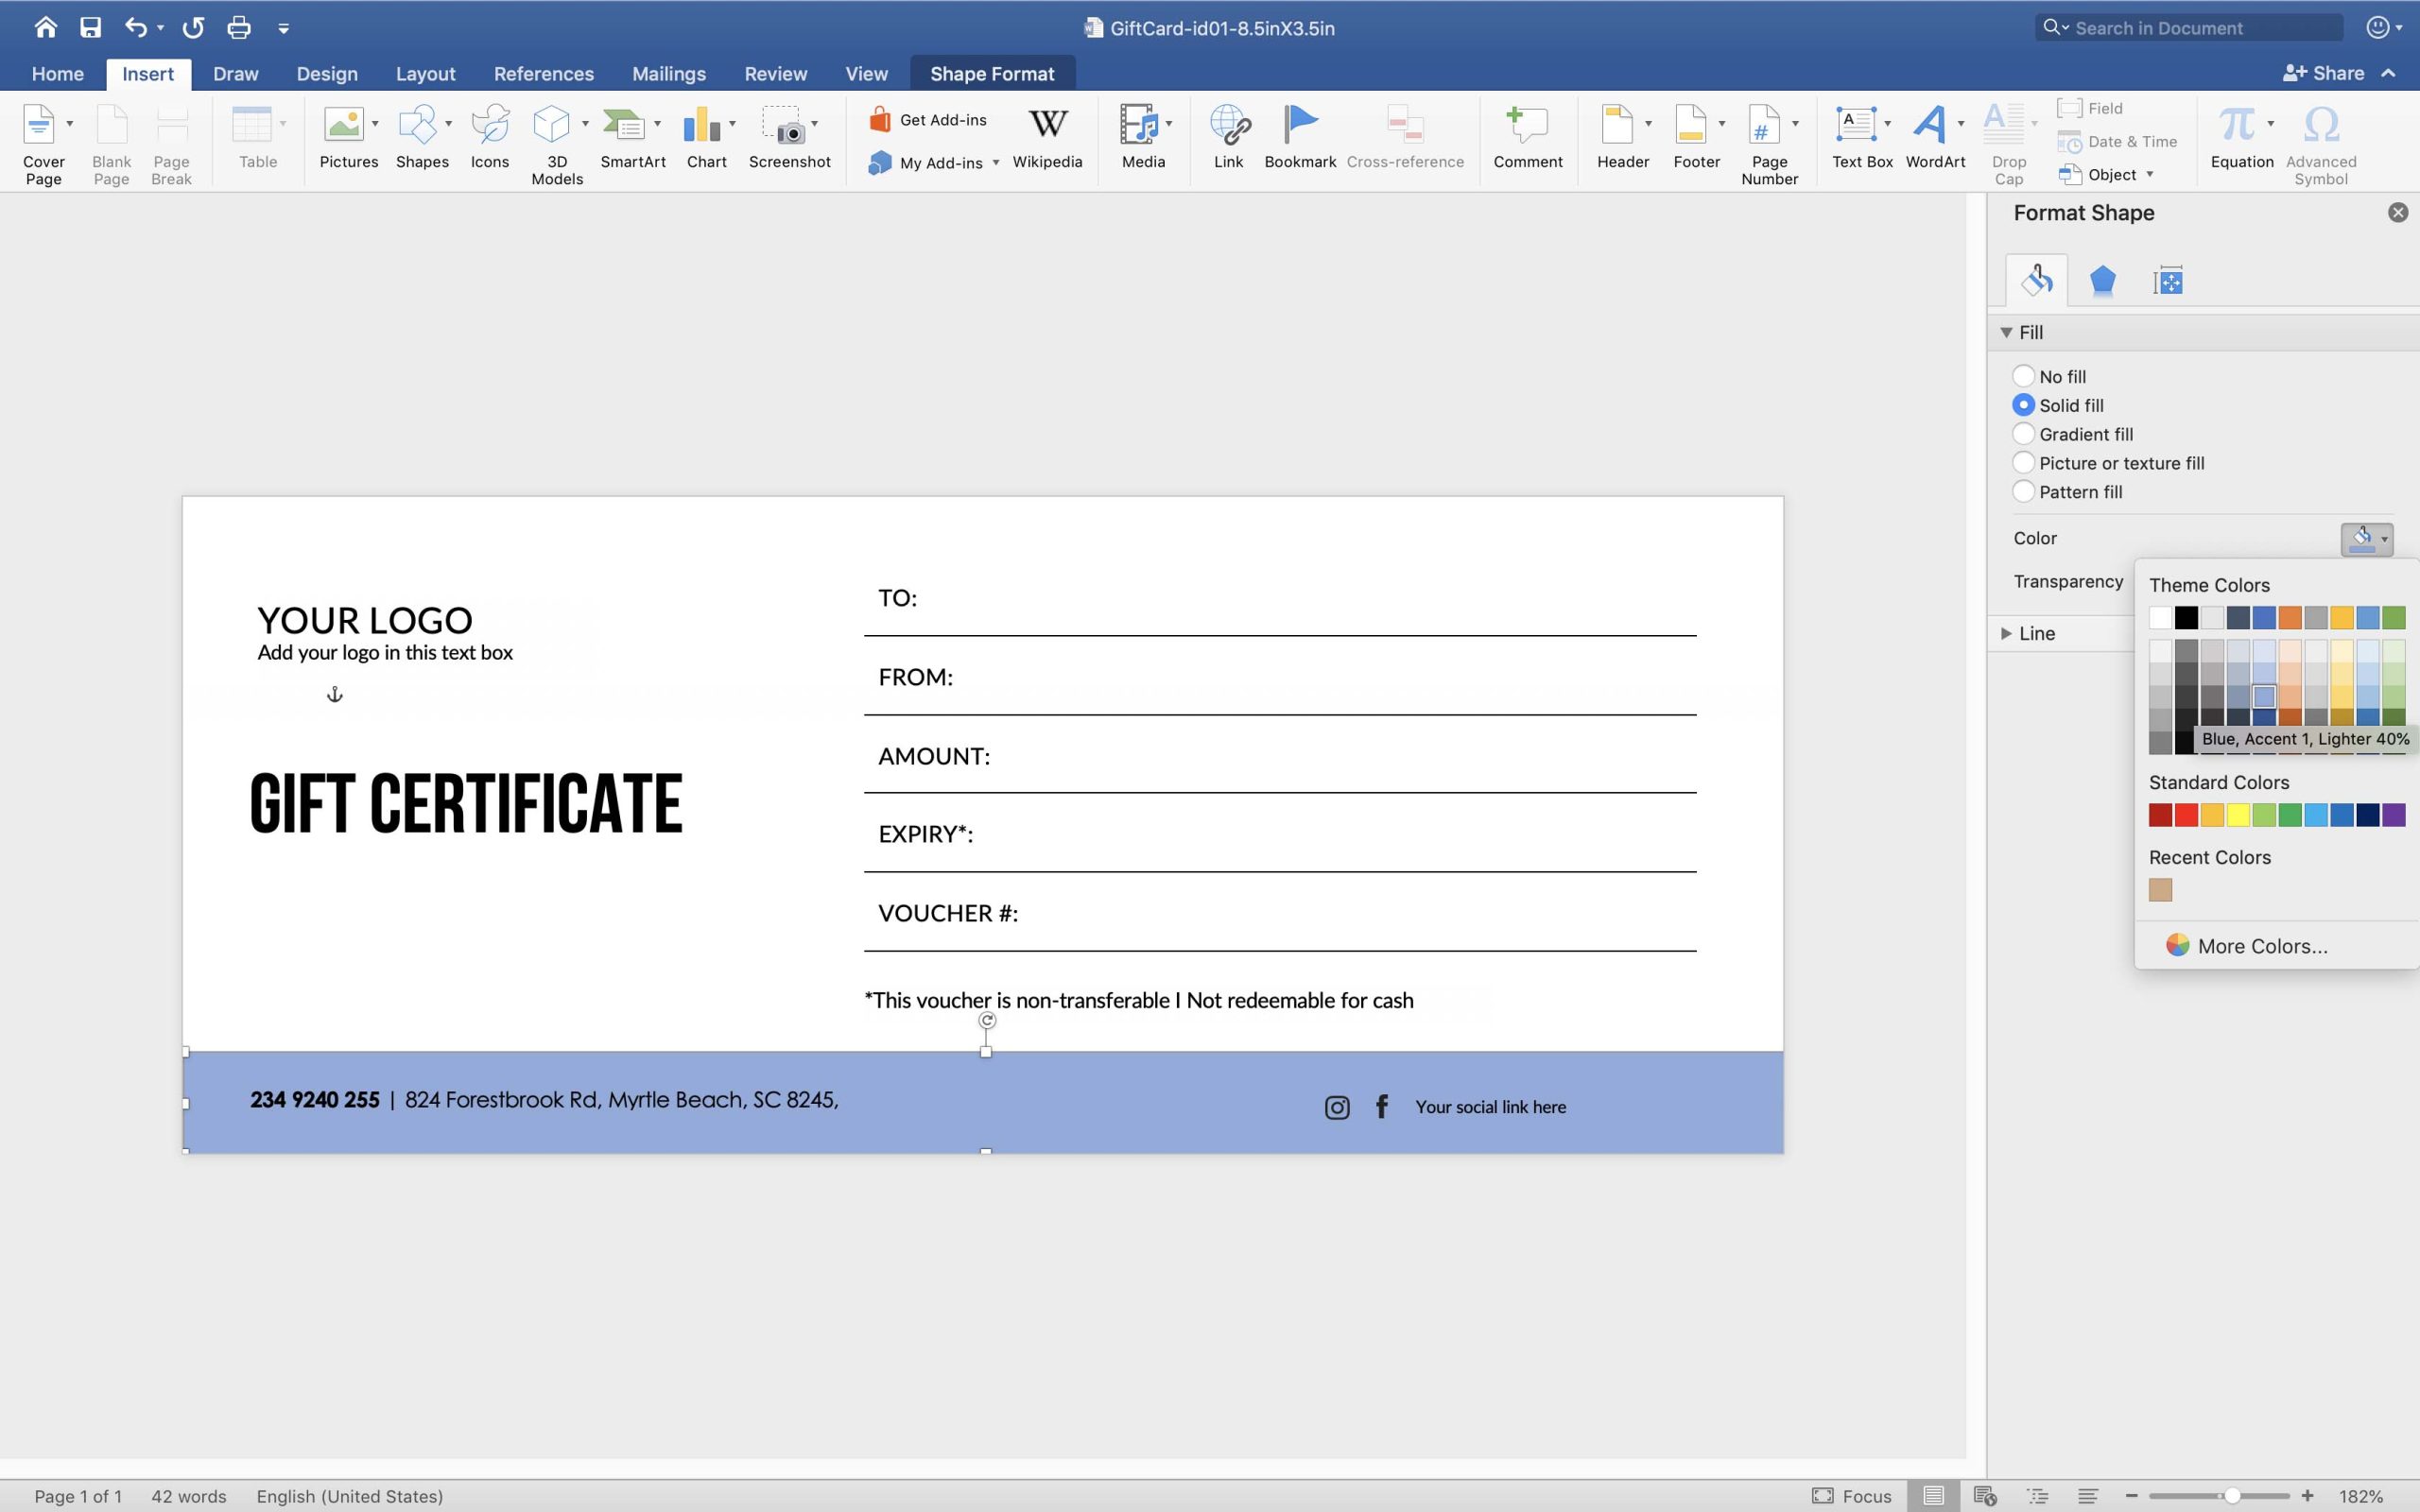Choose the Gradient fill option
This screenshot has height=1512, width=2420.
pyautogui.click(x=2023, y=434)
